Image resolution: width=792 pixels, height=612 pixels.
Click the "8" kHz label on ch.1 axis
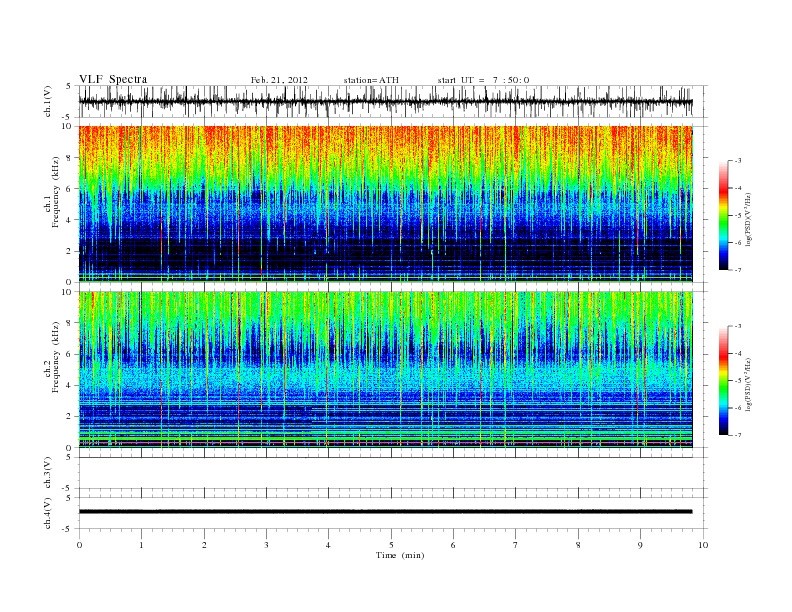click(x=70, y=157)
